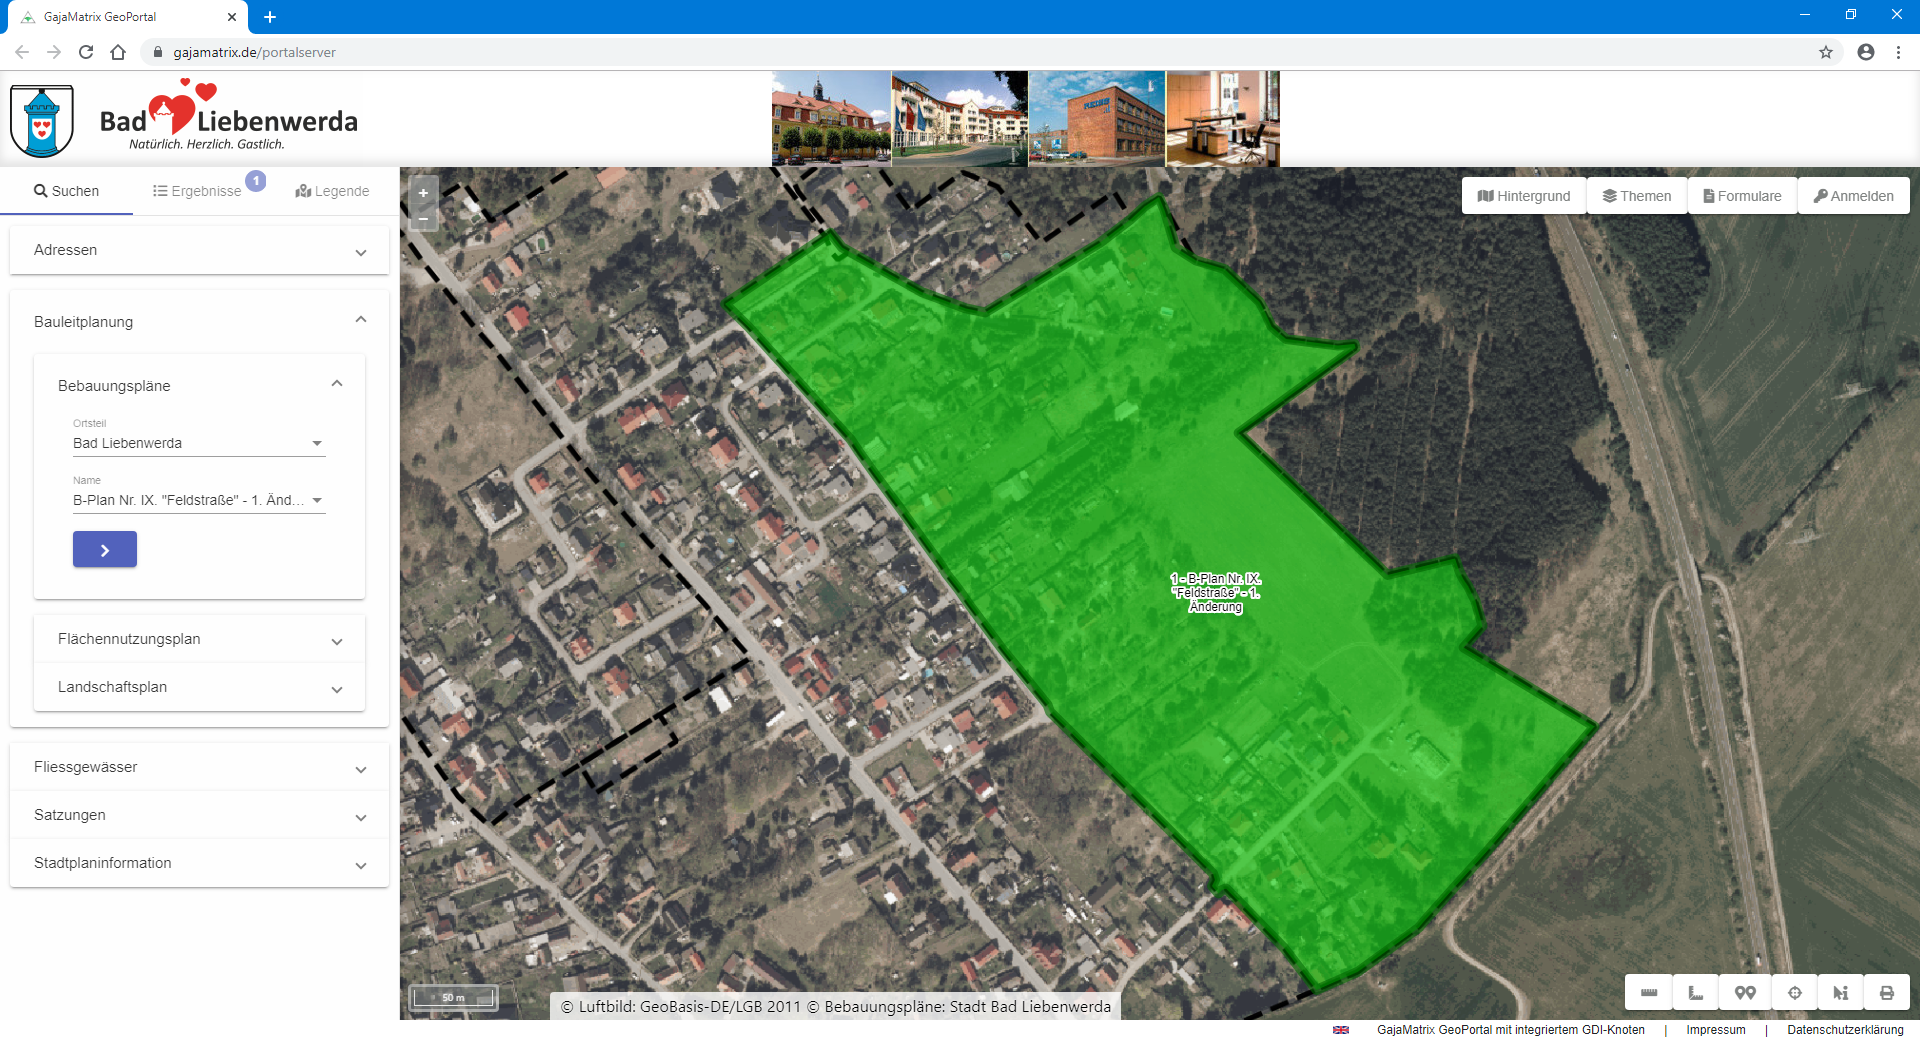The width and height of the screenshot is (1920, 1040).
Task: Zoom in the map with plus button
Action: tap(423, 193)
